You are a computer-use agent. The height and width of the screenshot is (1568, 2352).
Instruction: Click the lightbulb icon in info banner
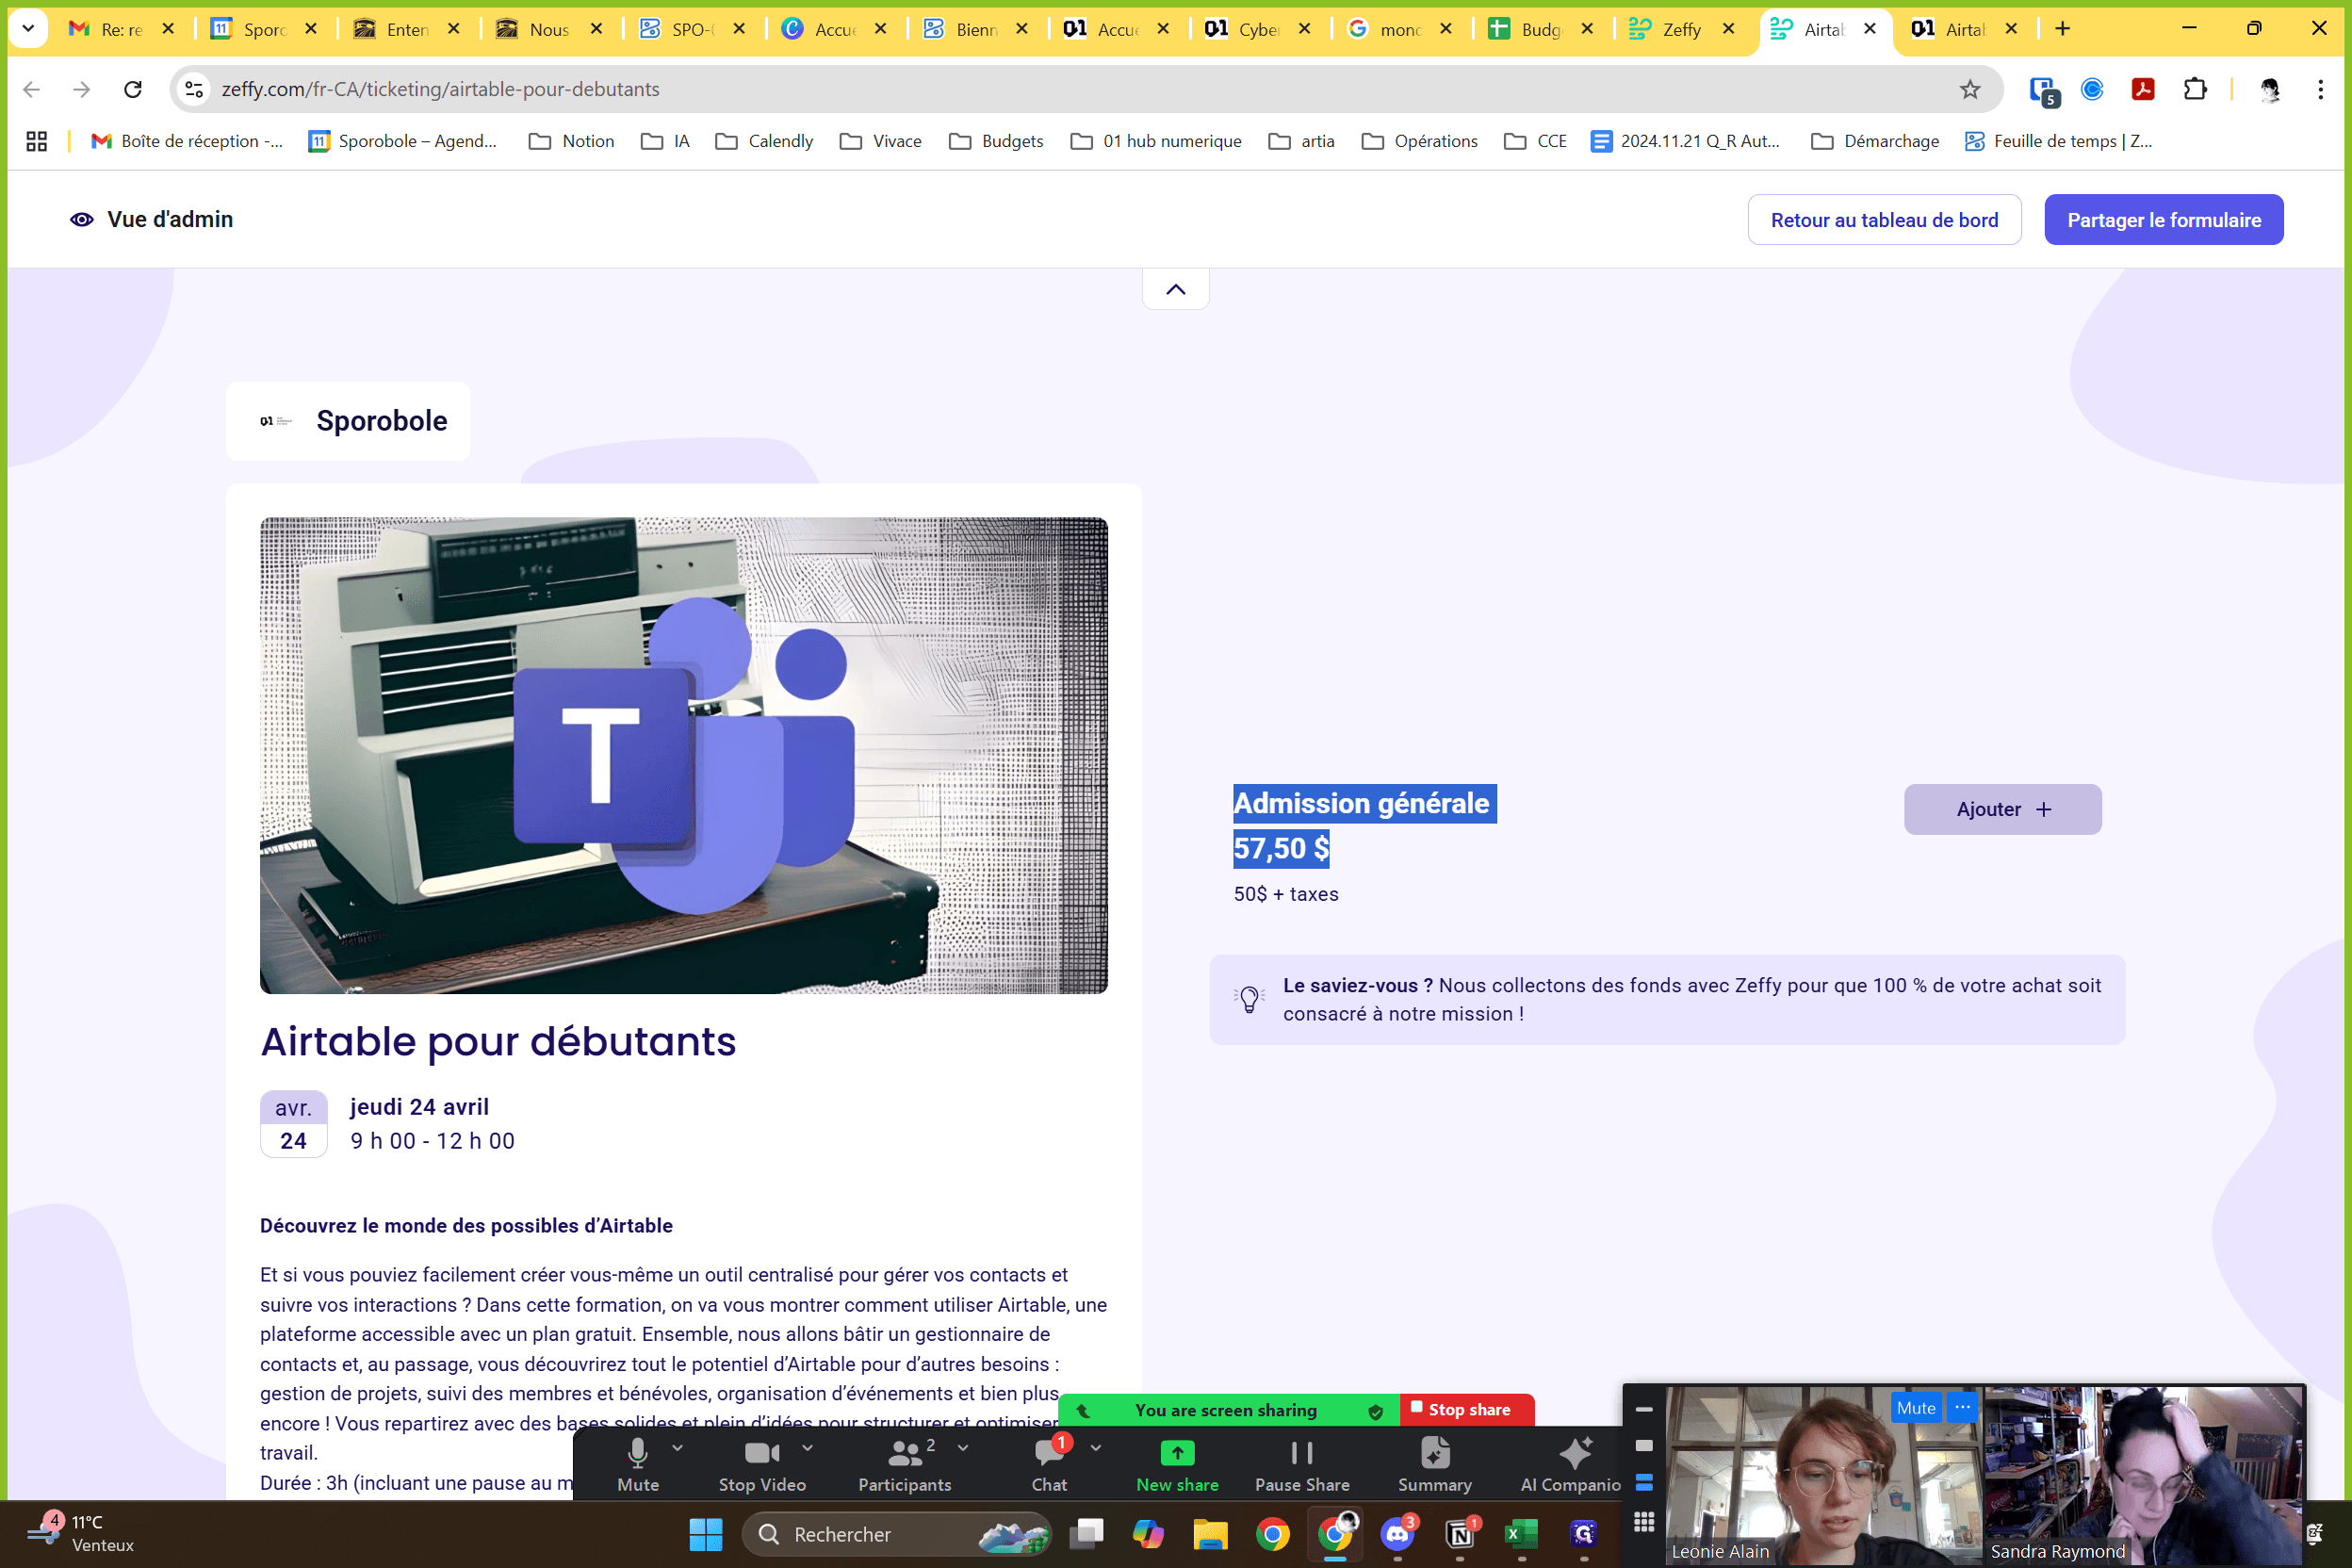(1249, 999)
